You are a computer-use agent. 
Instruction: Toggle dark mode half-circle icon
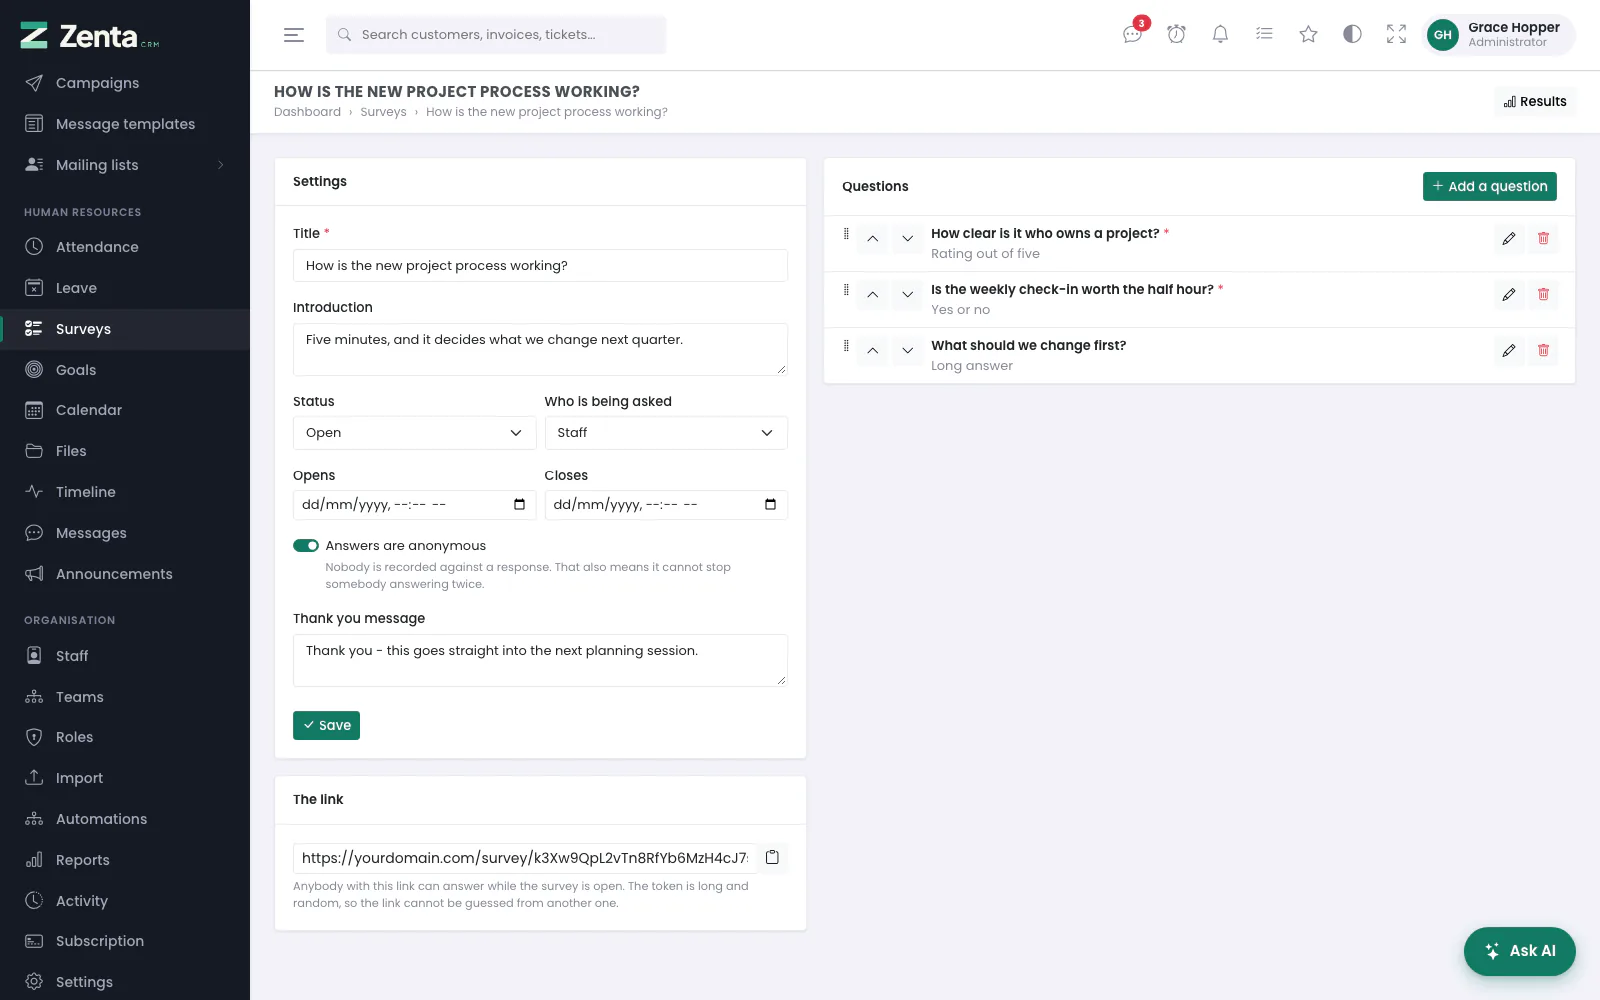(1352, 34)
